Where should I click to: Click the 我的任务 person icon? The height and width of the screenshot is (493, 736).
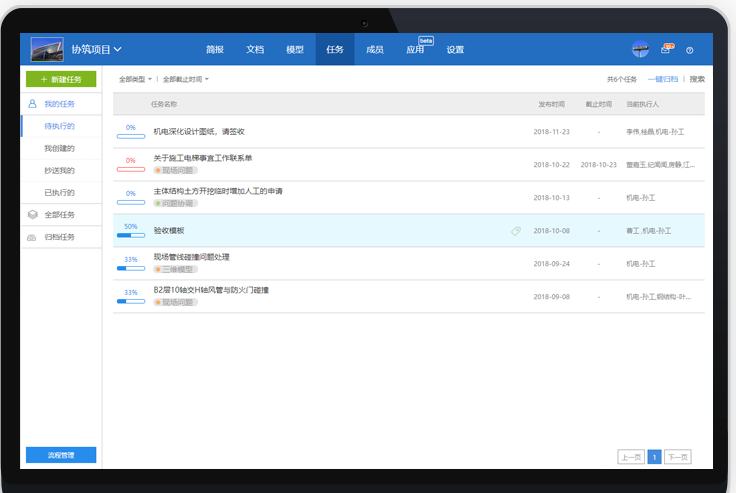click(x=32, y=104)
